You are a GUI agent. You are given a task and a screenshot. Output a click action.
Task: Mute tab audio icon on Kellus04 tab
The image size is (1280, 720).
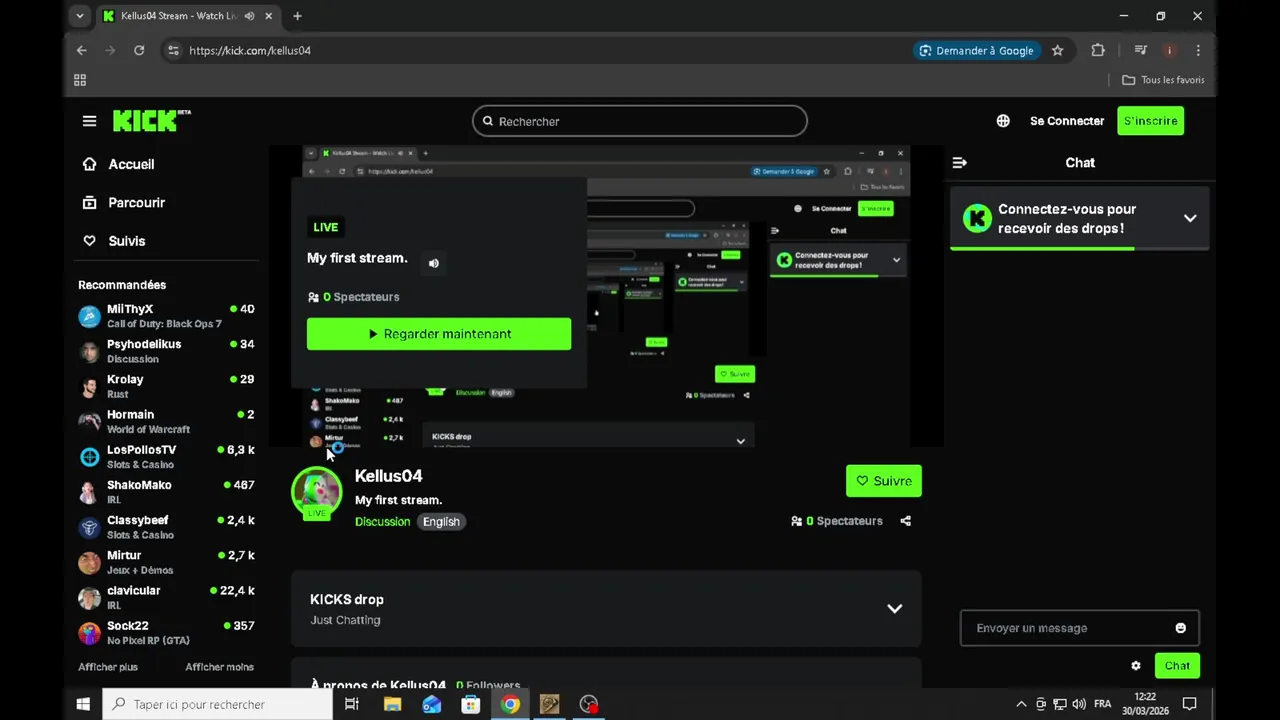pos(249,16)
